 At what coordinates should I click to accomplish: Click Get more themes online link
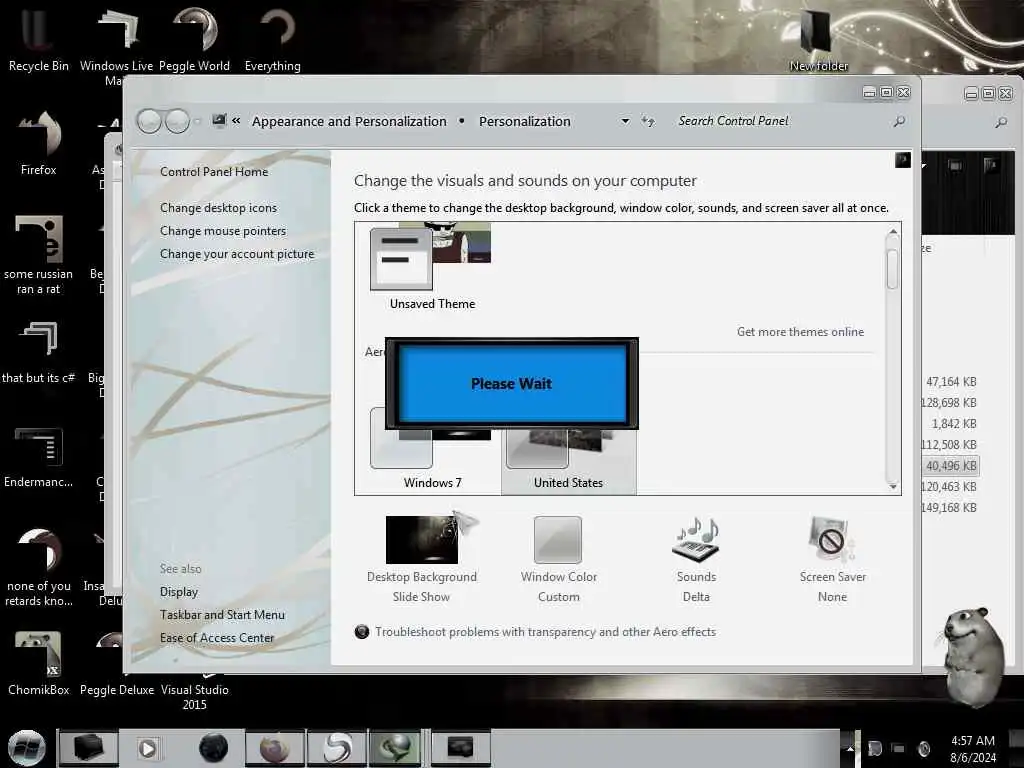800,332
